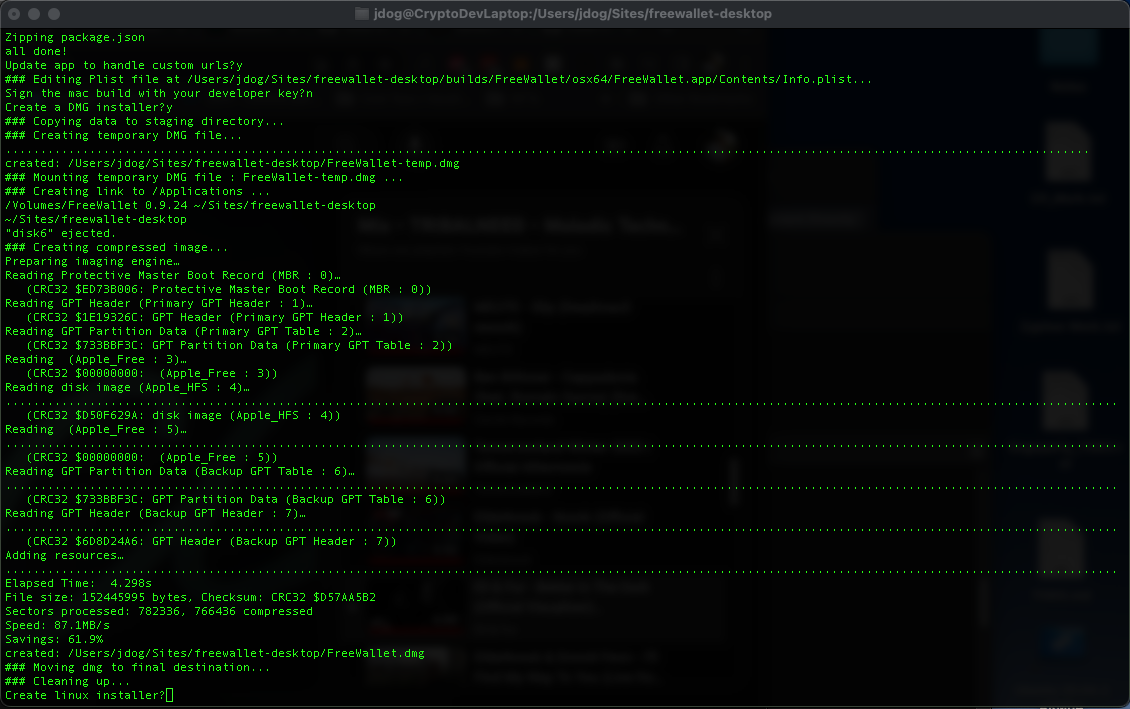
Task: Click '### Copying data to staging directory...'
Action: coord(145,121)
